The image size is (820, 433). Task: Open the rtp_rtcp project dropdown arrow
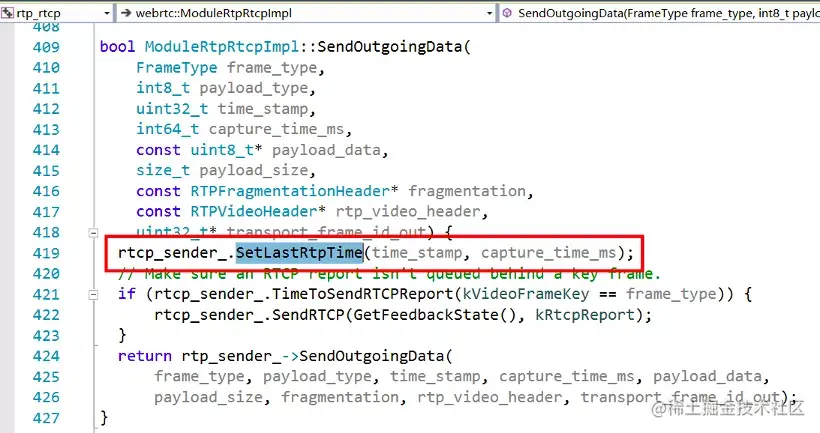[x=107, y=13]
